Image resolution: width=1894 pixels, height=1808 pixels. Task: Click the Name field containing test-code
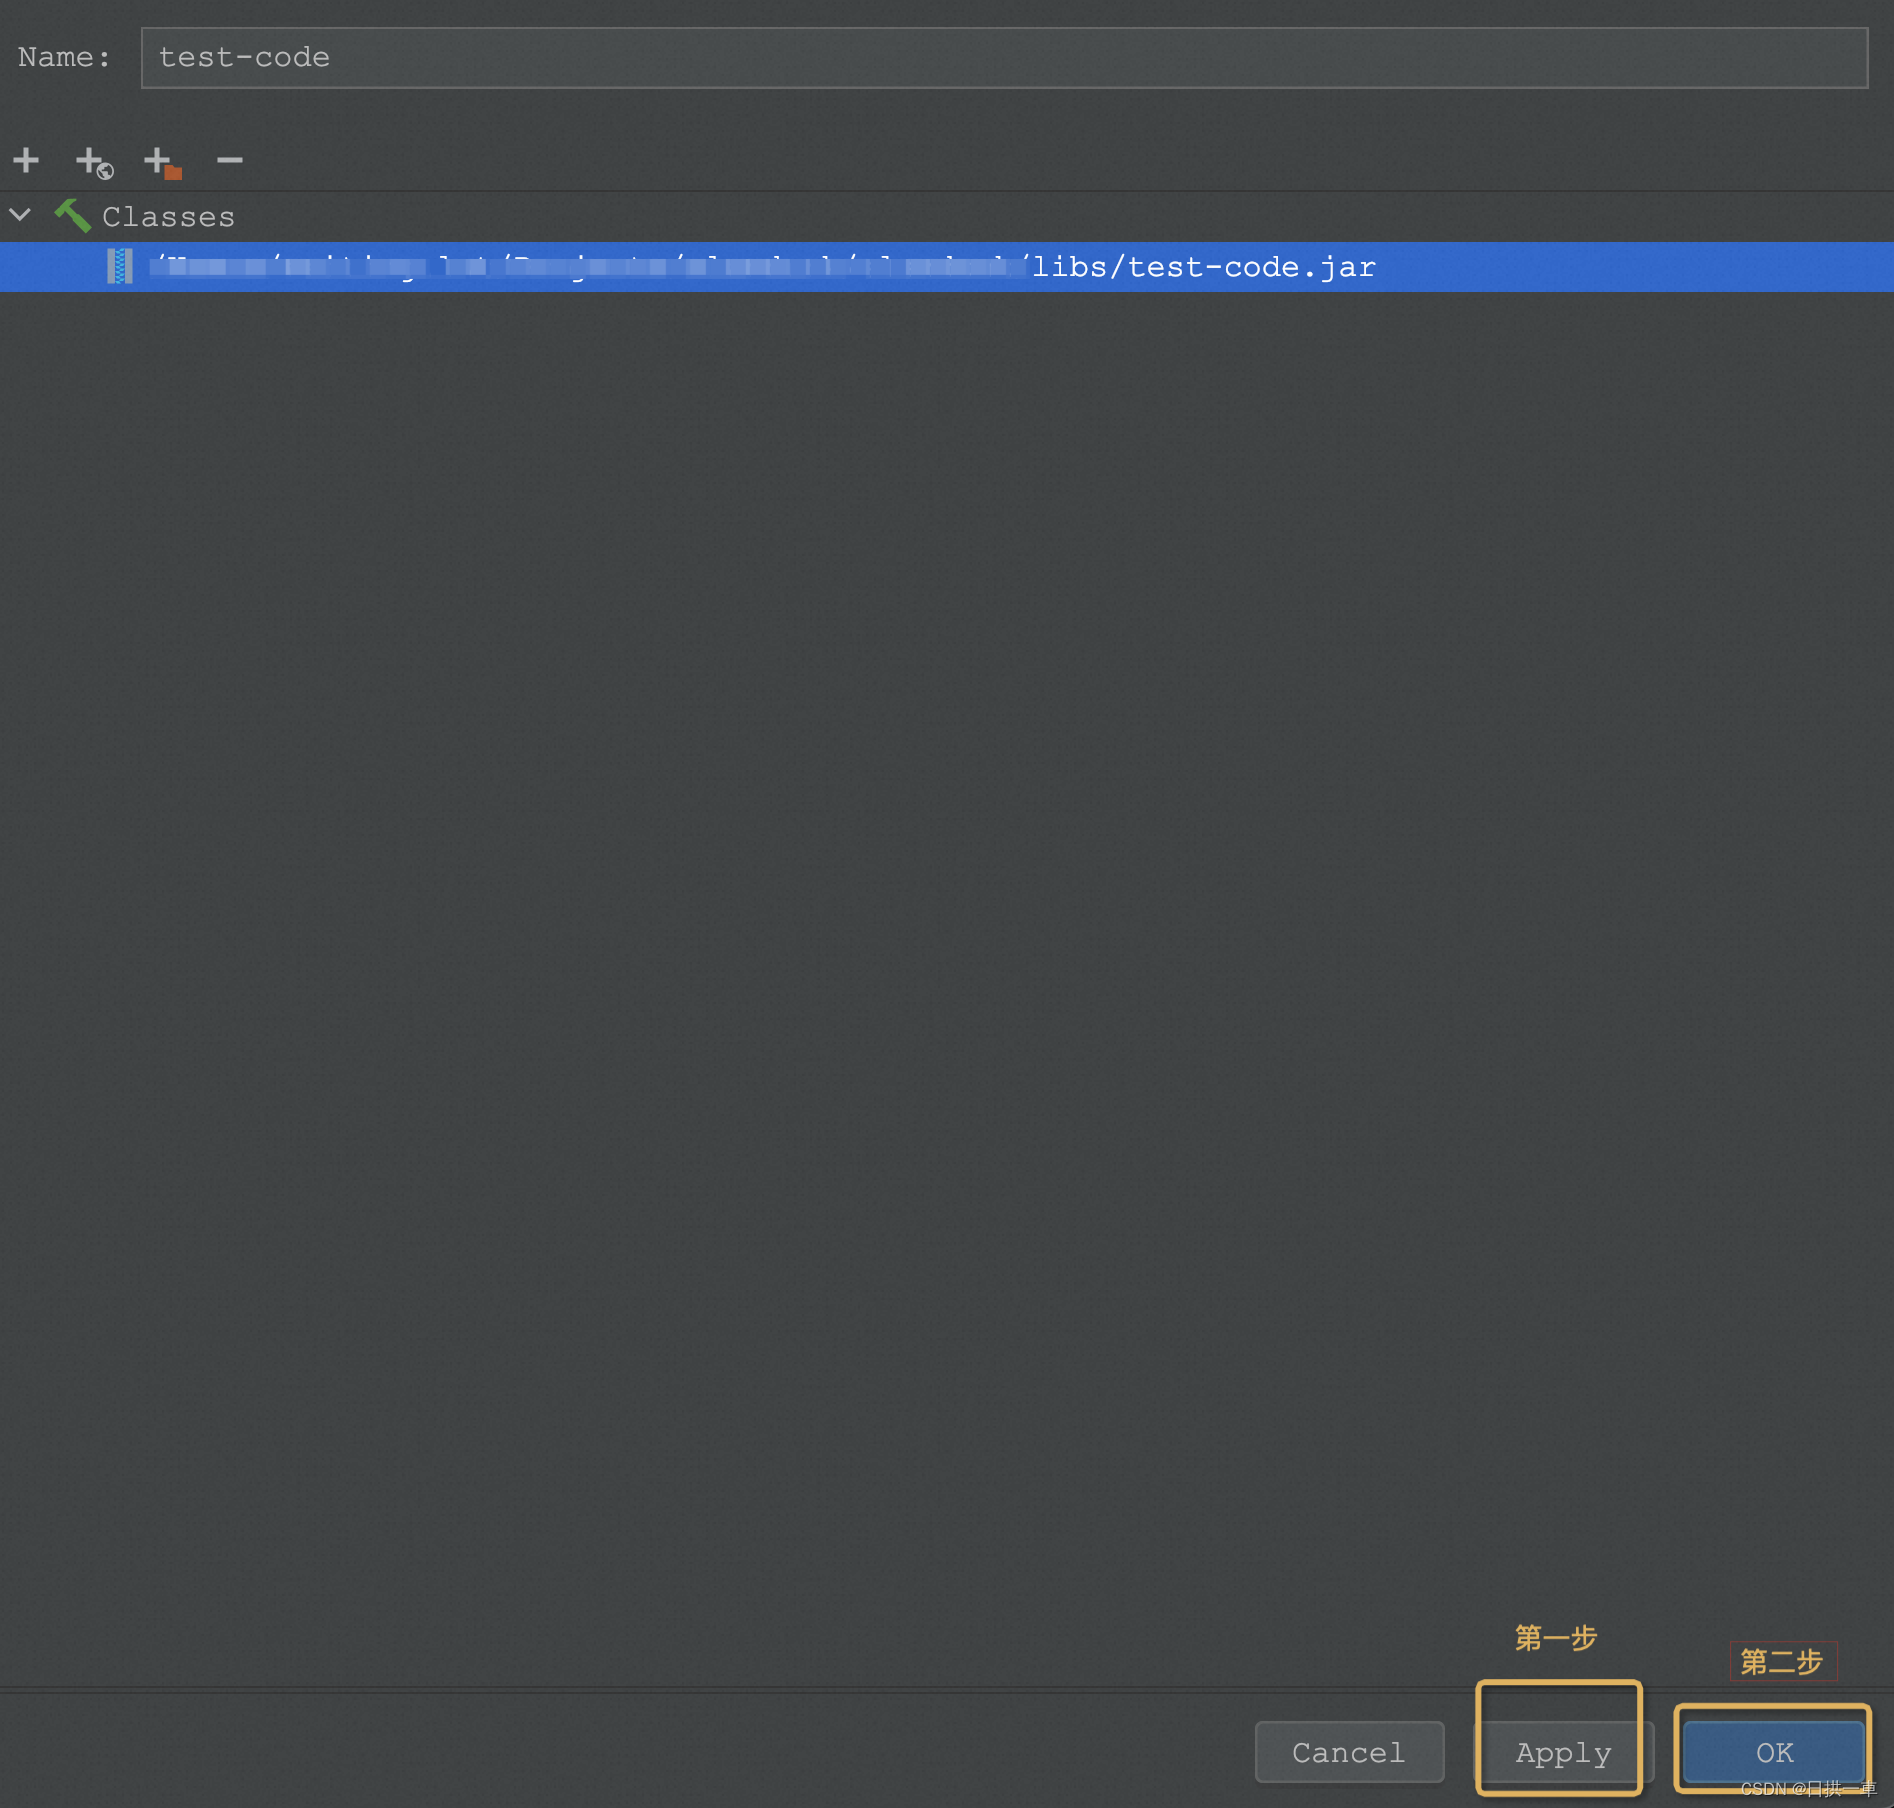click(x=1004, y=58)
